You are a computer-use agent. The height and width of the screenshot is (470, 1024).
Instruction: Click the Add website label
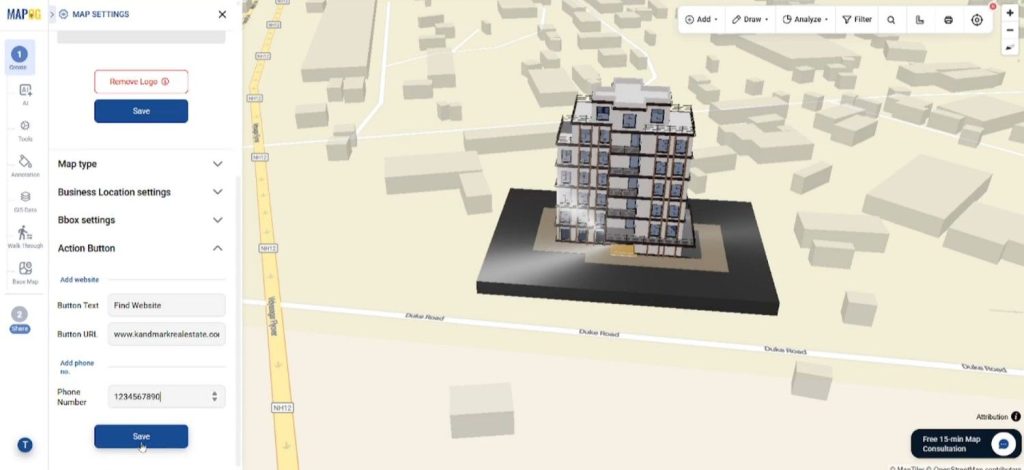click(80, 279)
